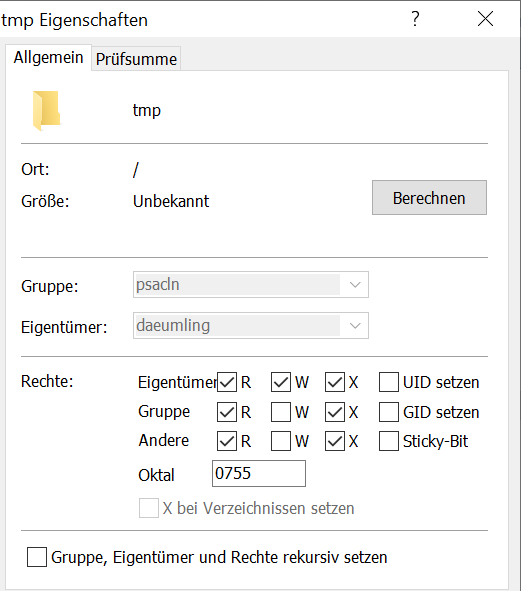Select the Allgemein tab
This screenshot has width=521, height=591.
[x=49, y=58]
